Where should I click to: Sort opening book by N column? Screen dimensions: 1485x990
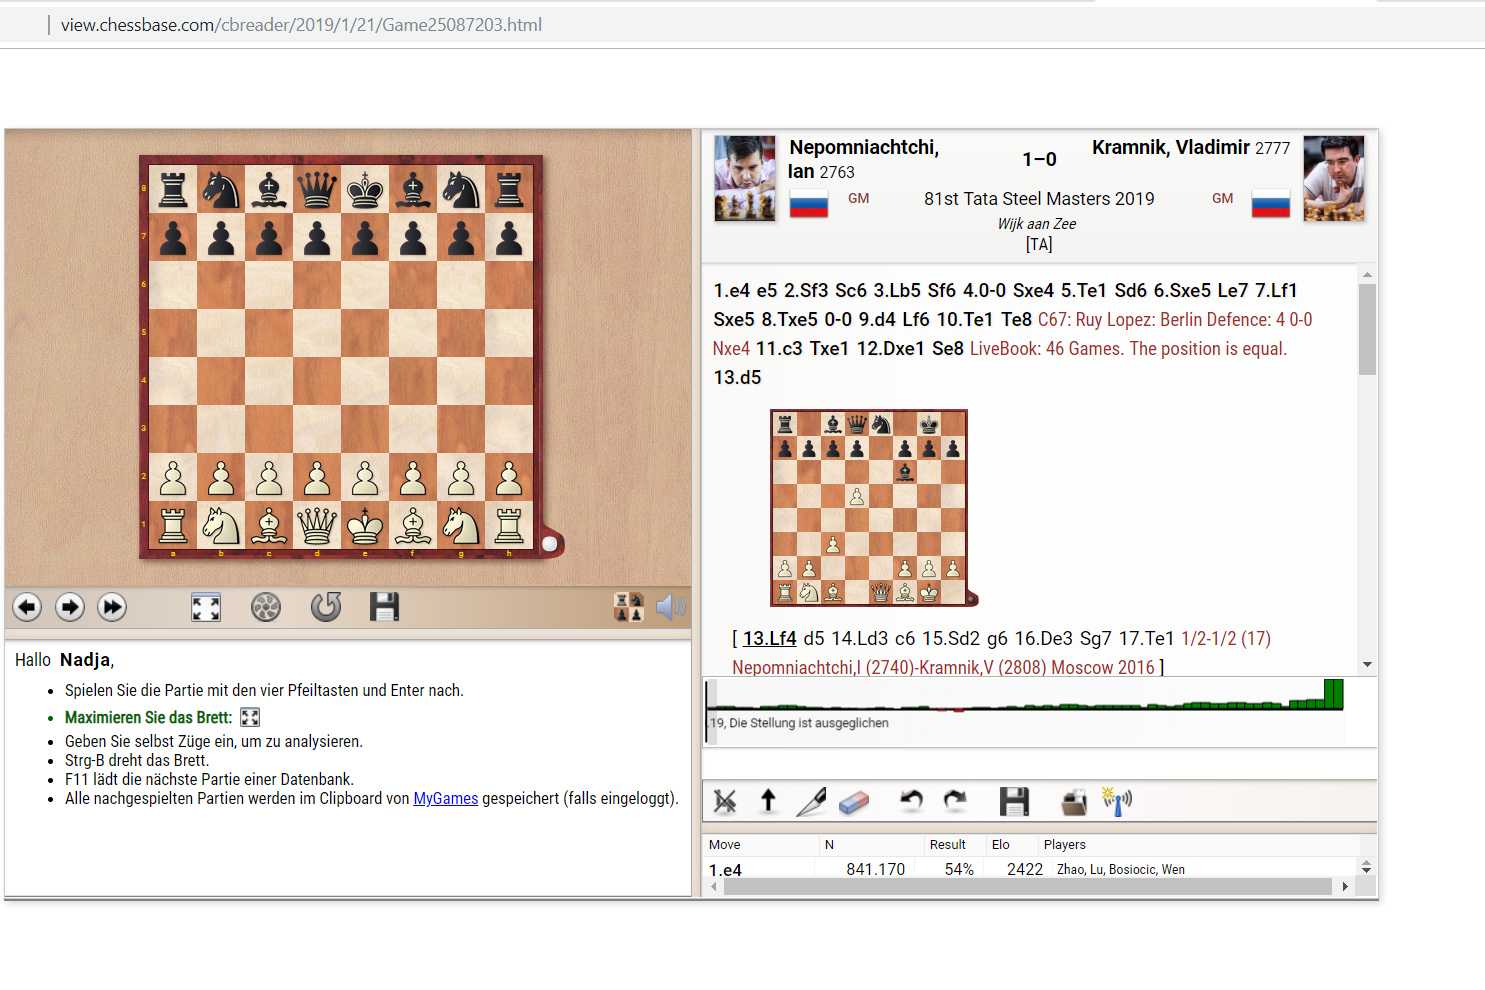click(x=829, y=844)
